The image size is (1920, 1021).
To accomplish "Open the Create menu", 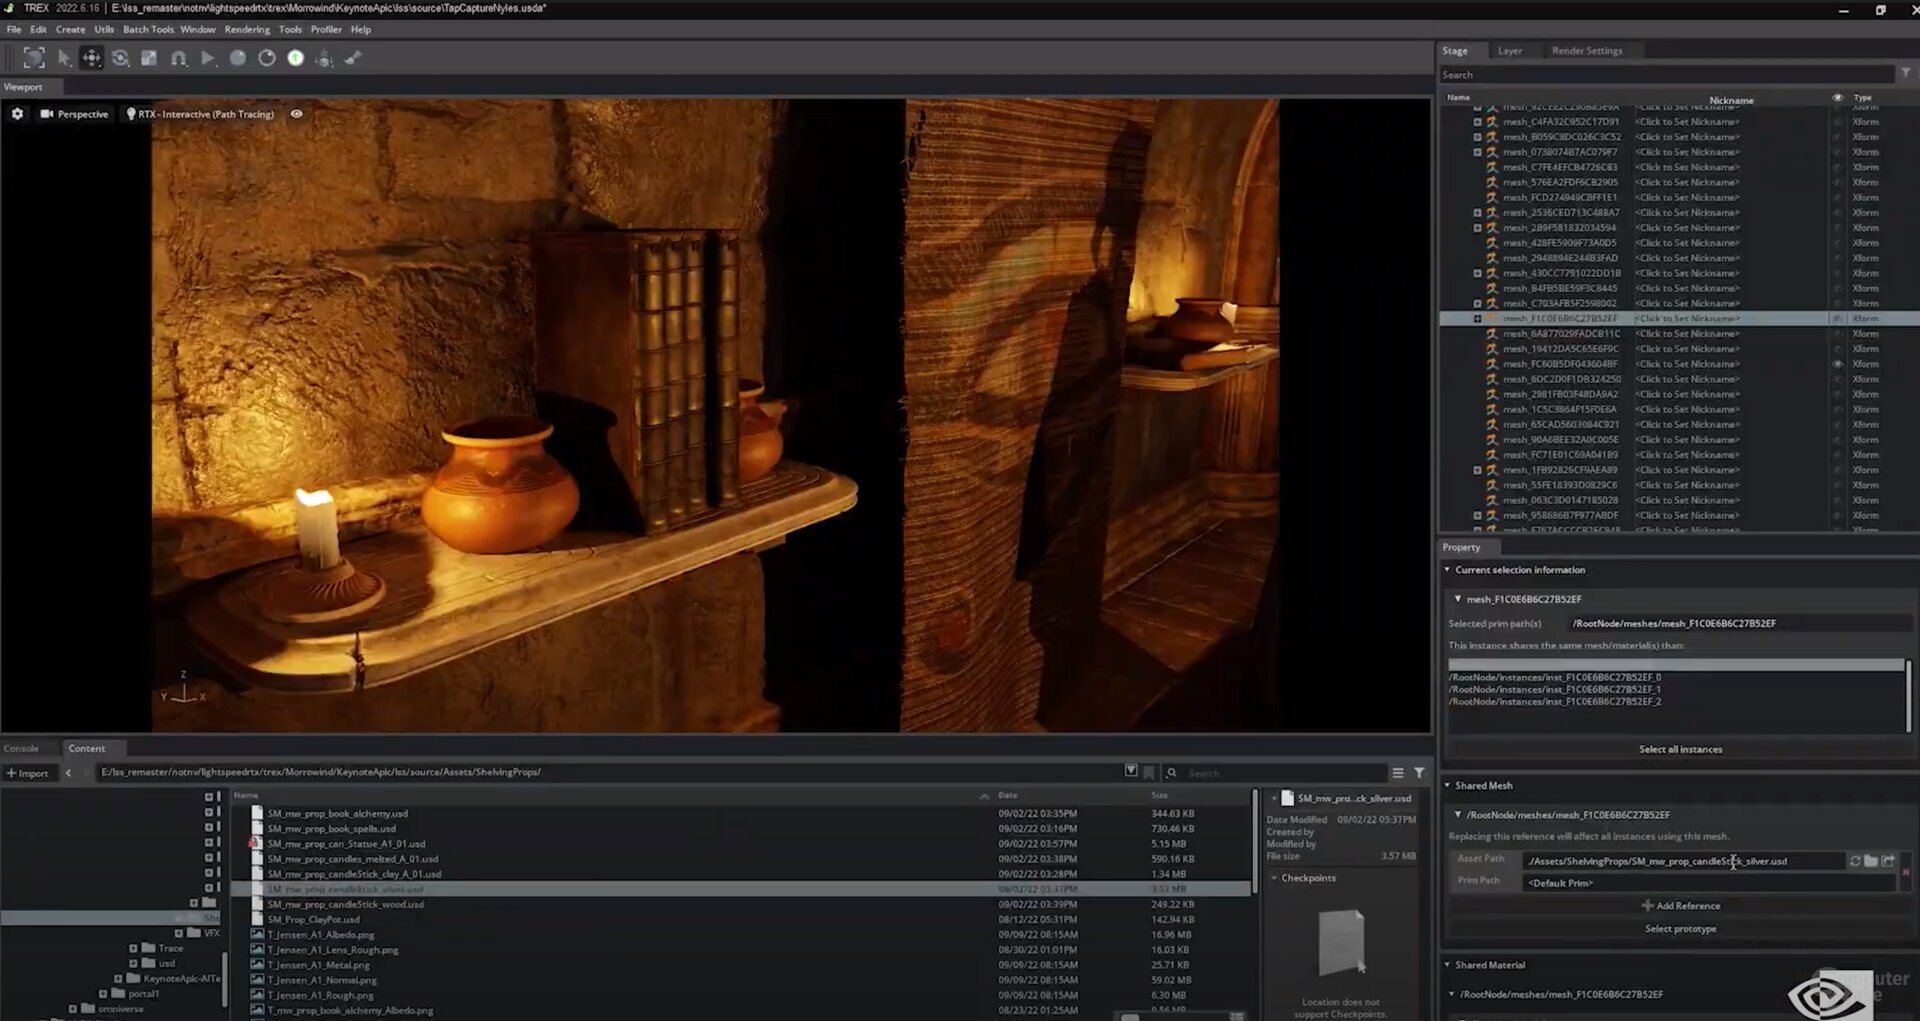I will 70,29.
